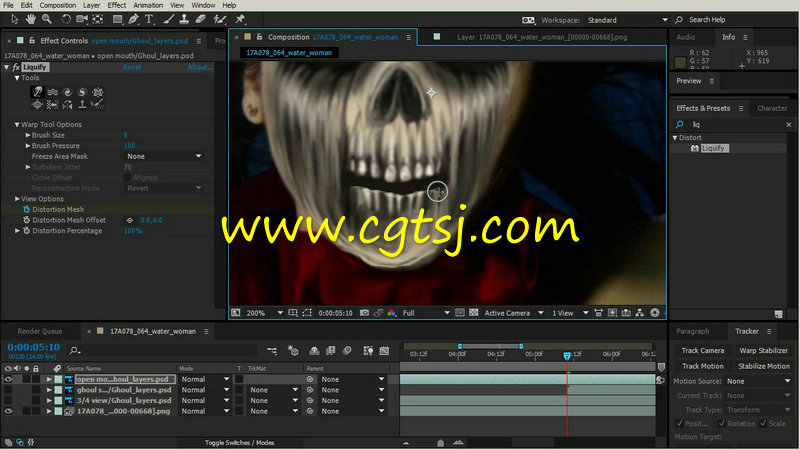Switch to the Paragraph tab
Screen dimensions: 800x450
(x=692, y=331)
